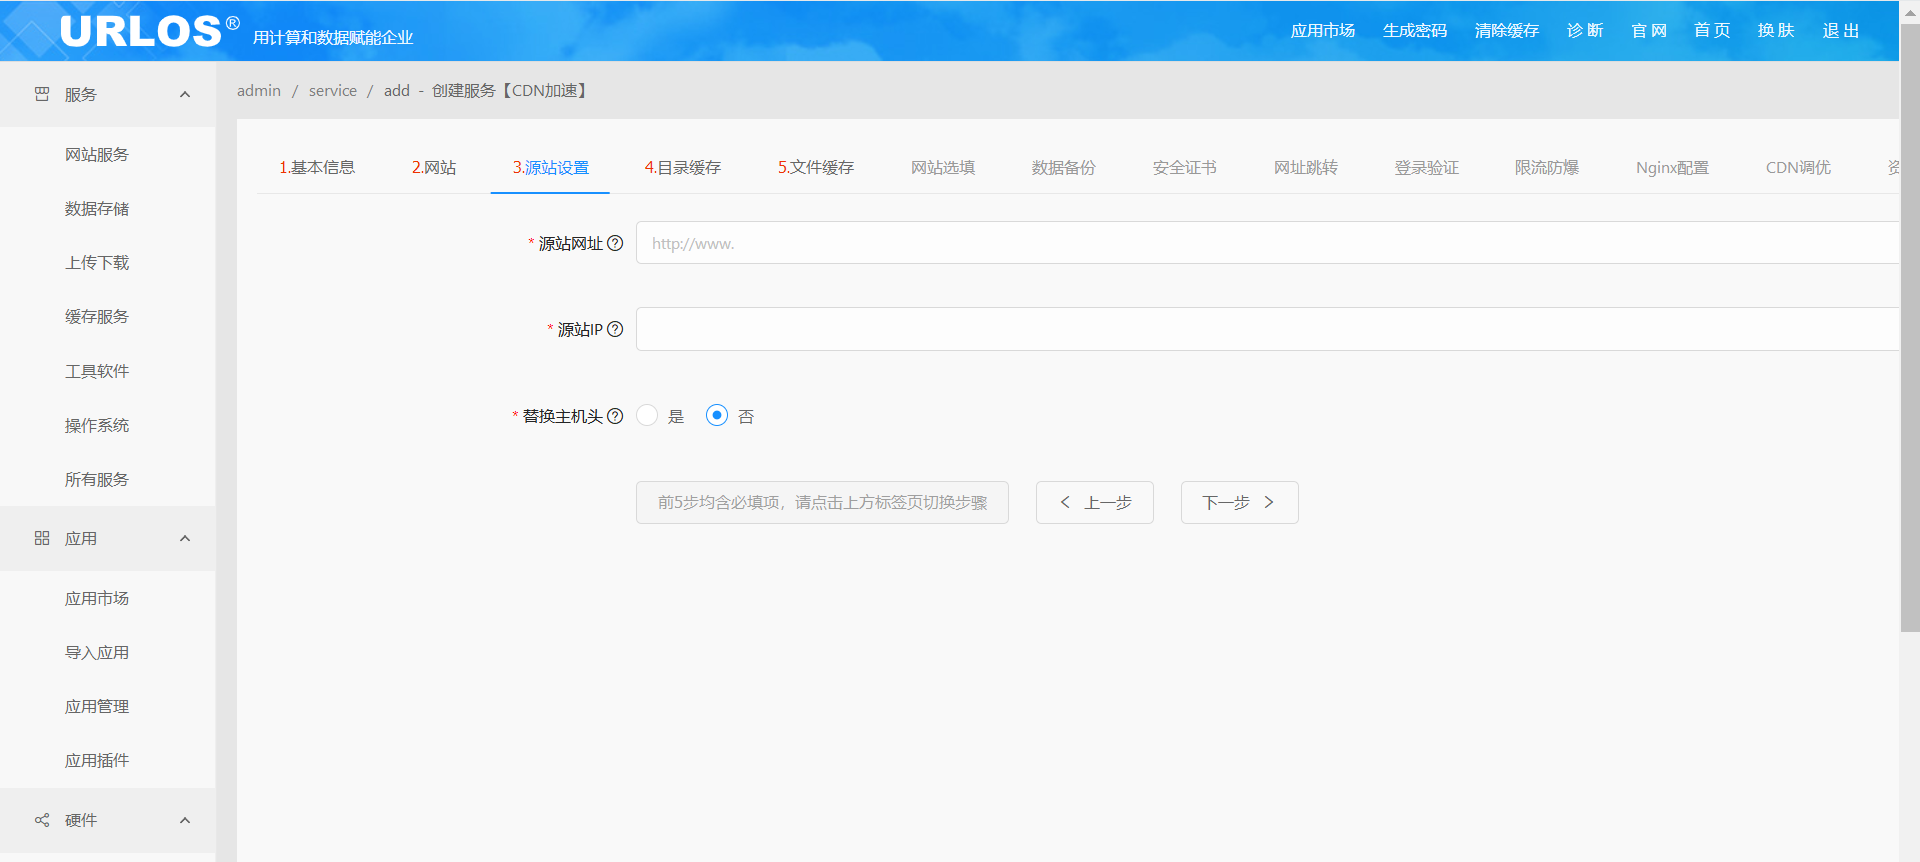The image size is (1920, 862).
Task: Open 清除缓存 in the top bar
Action: coord(1506,31)
